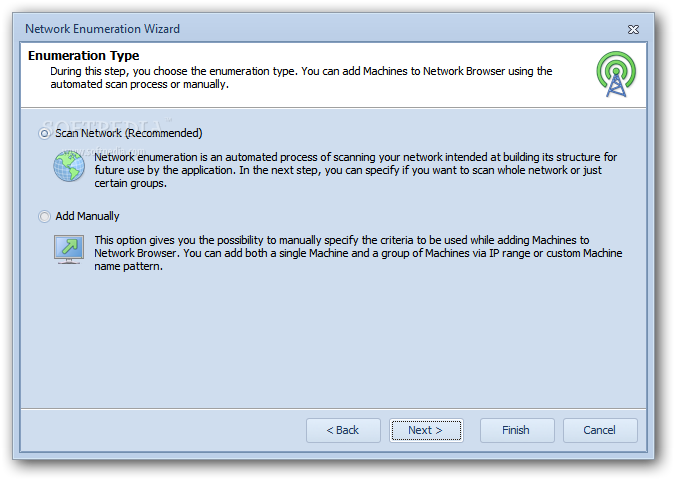Click the Finish button

[x=517, y=430]
